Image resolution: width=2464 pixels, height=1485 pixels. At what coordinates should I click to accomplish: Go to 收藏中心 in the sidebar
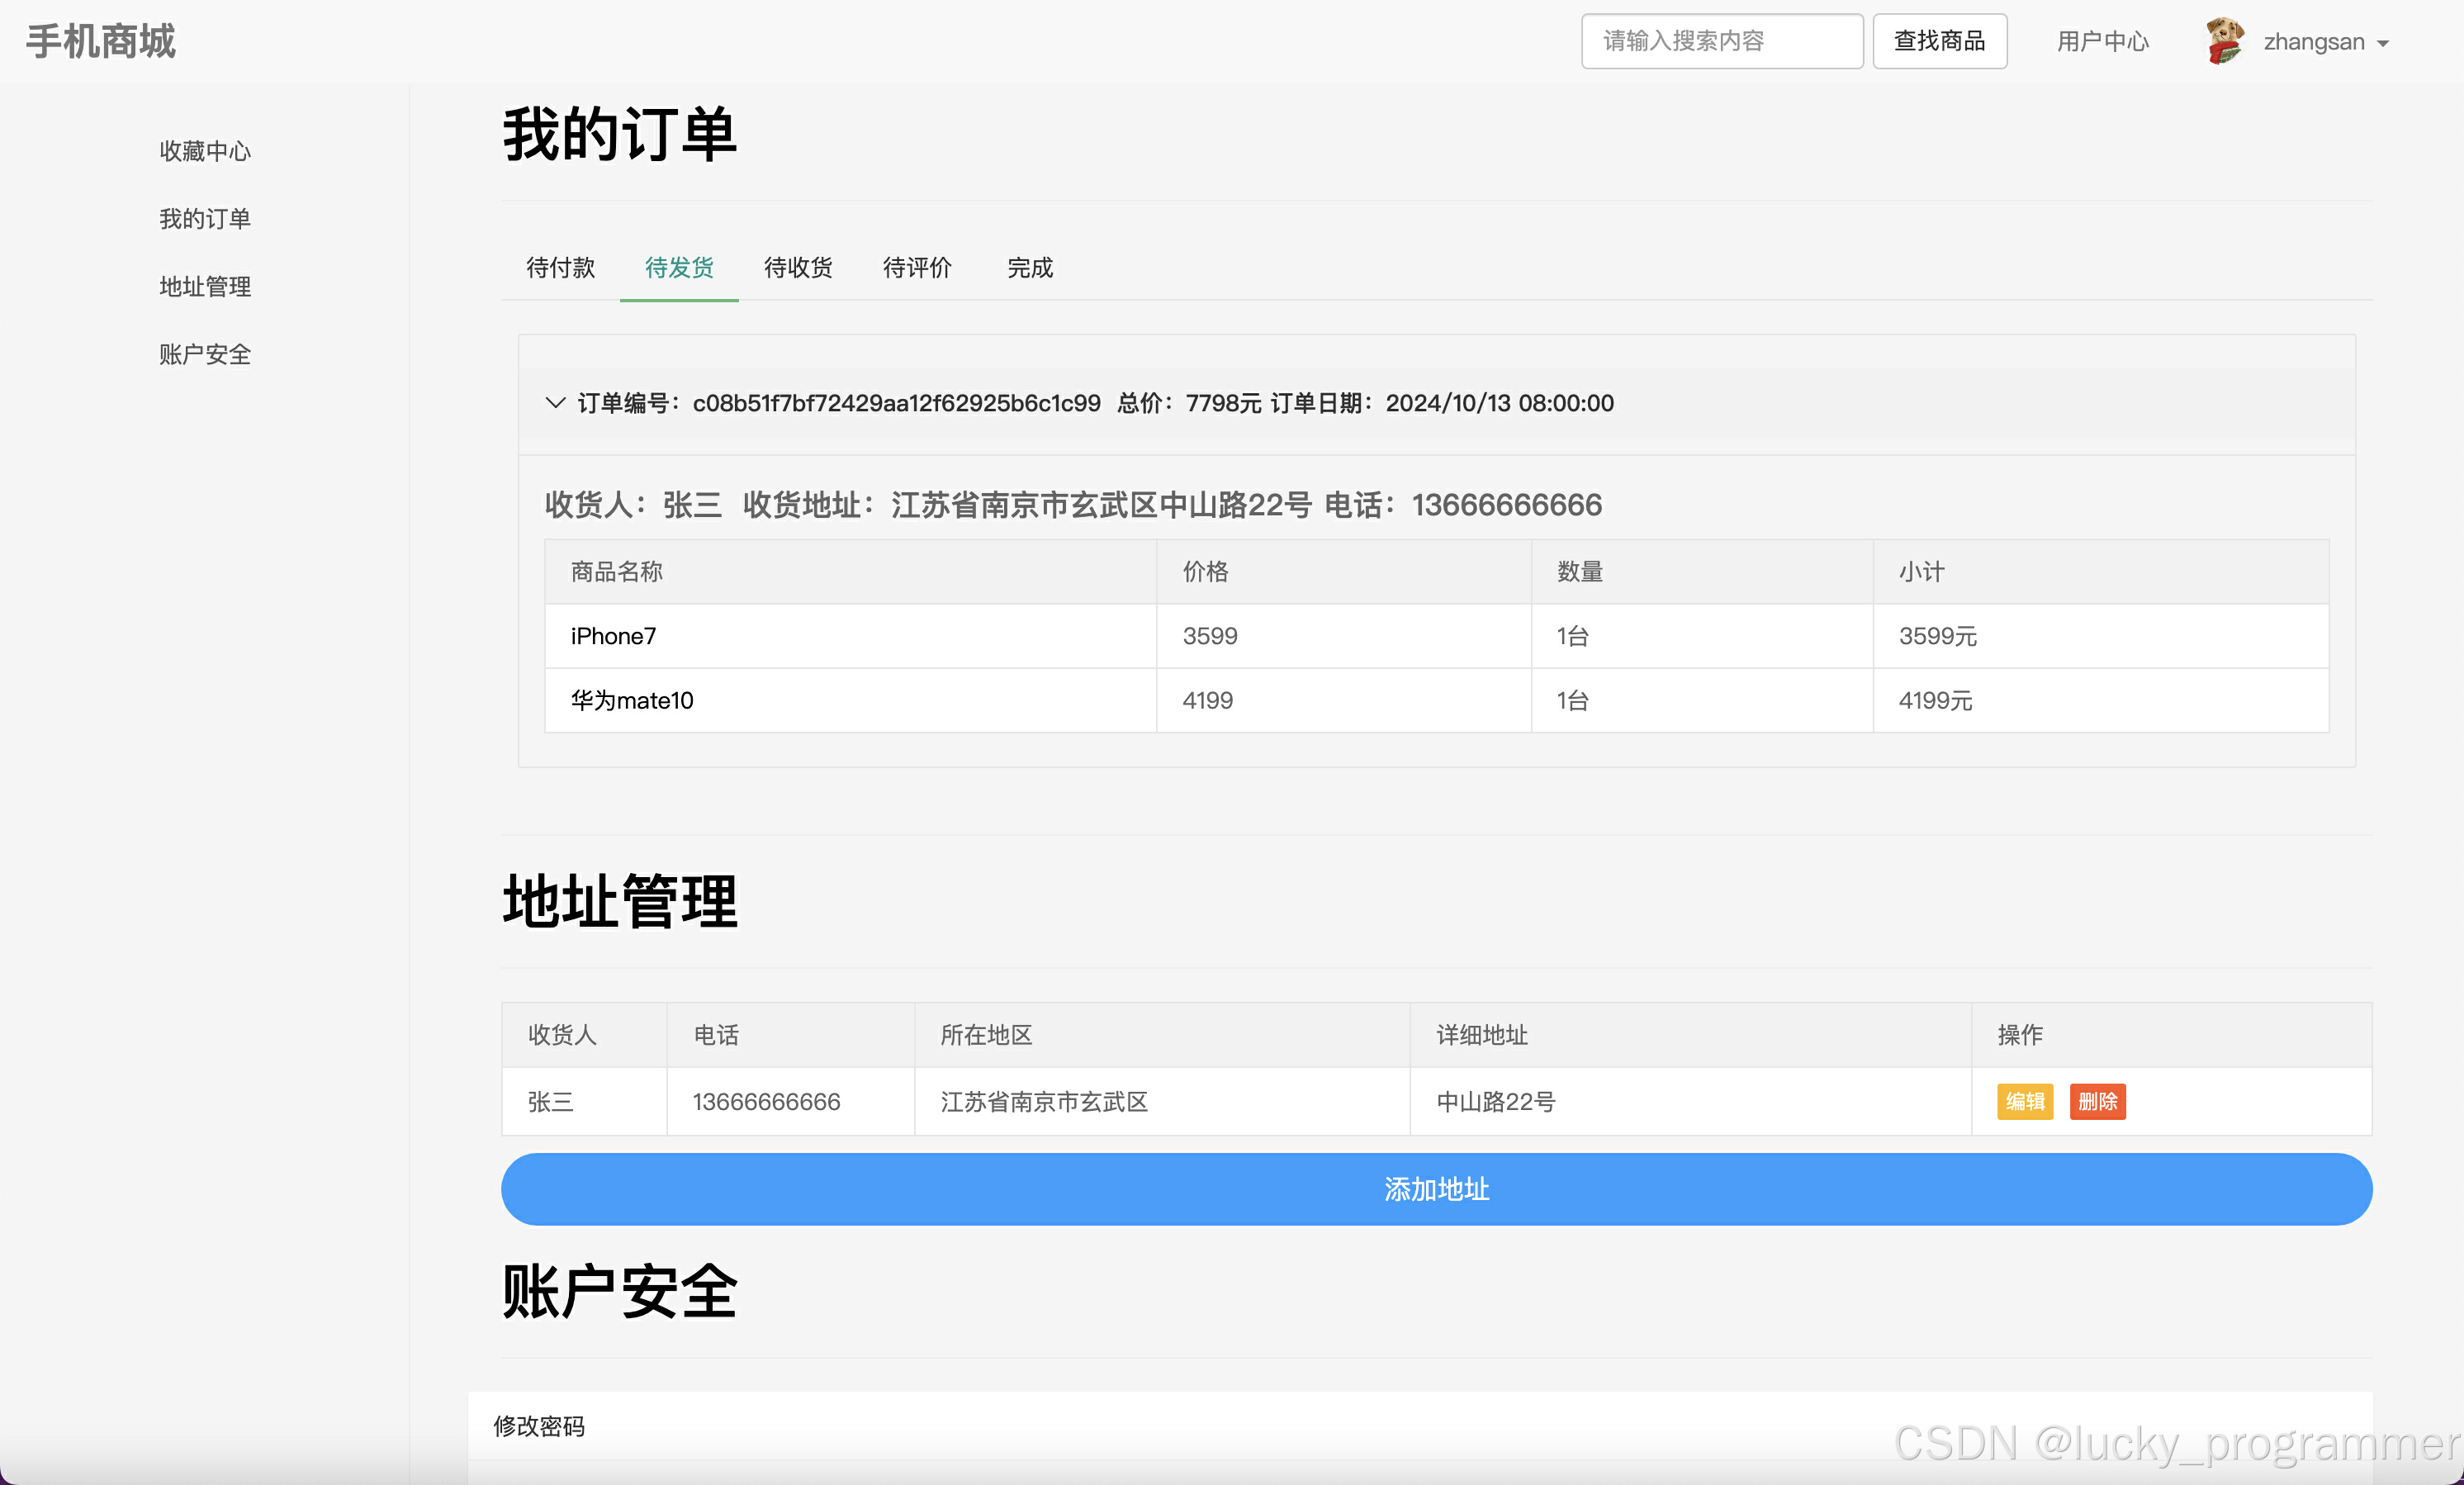205,151
